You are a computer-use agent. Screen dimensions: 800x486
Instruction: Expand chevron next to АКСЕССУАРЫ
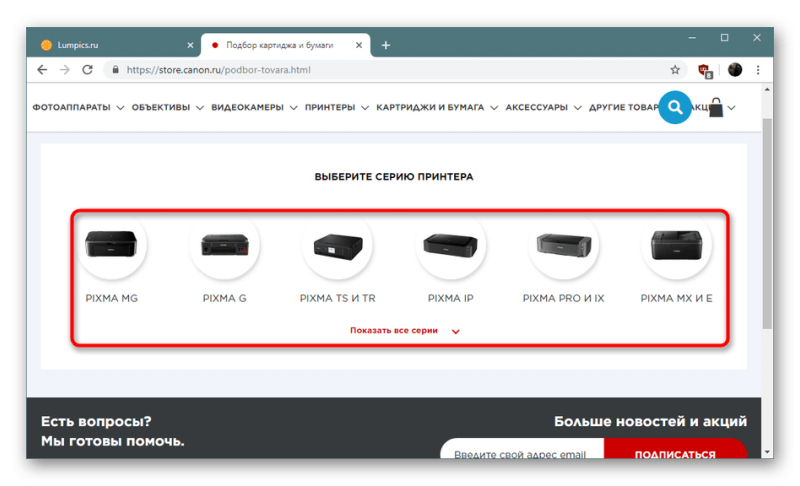click(578, 108)
